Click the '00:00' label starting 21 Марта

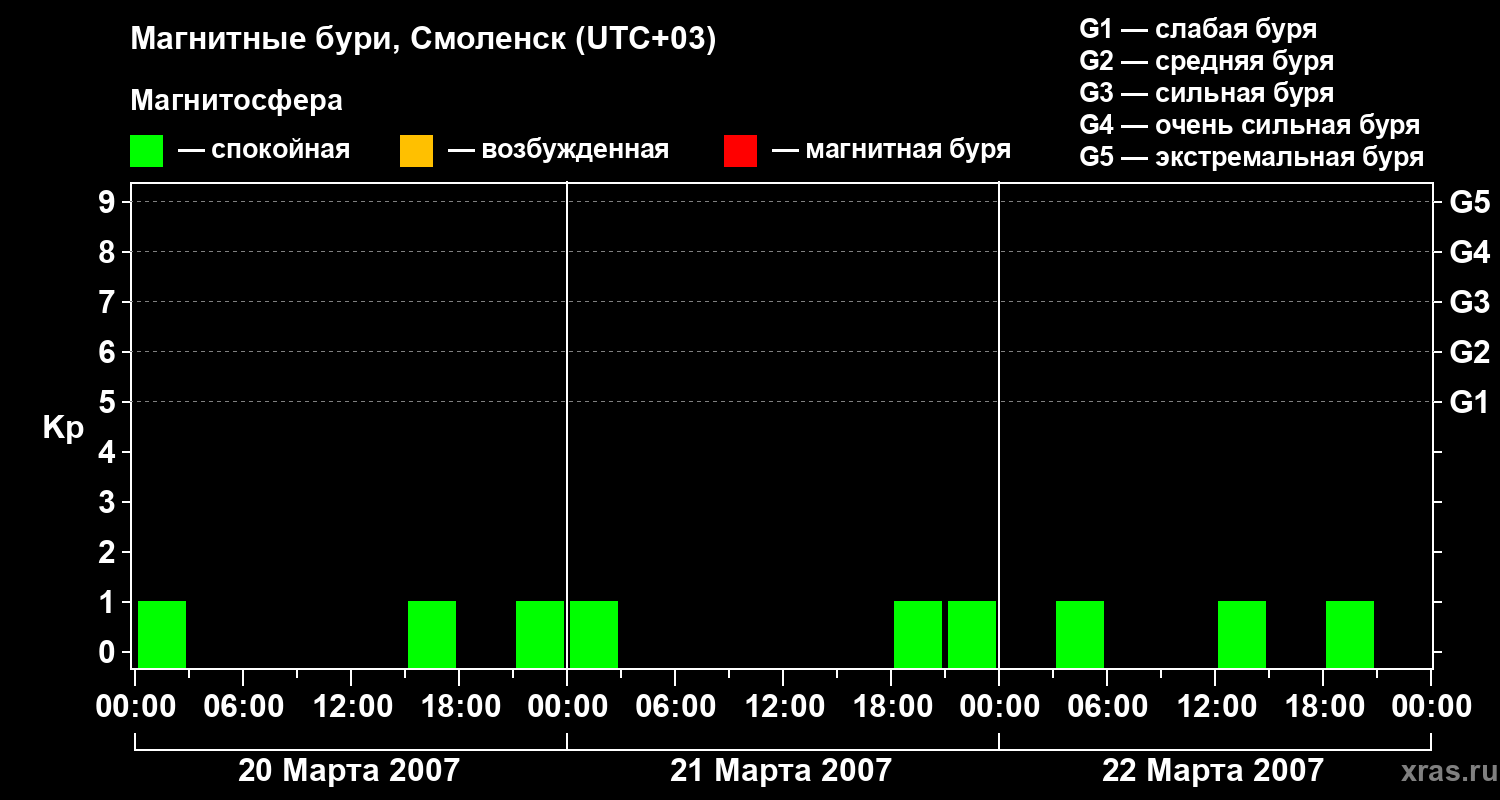(x=567, y=707)
